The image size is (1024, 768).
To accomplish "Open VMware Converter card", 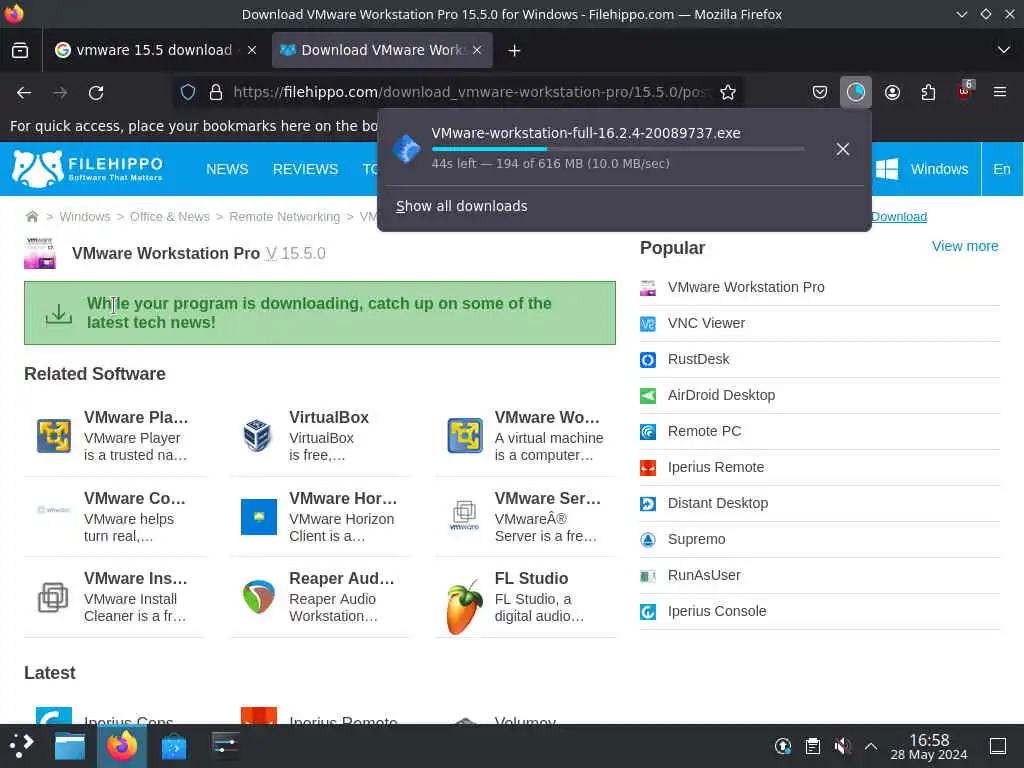I will pos(116,517).
